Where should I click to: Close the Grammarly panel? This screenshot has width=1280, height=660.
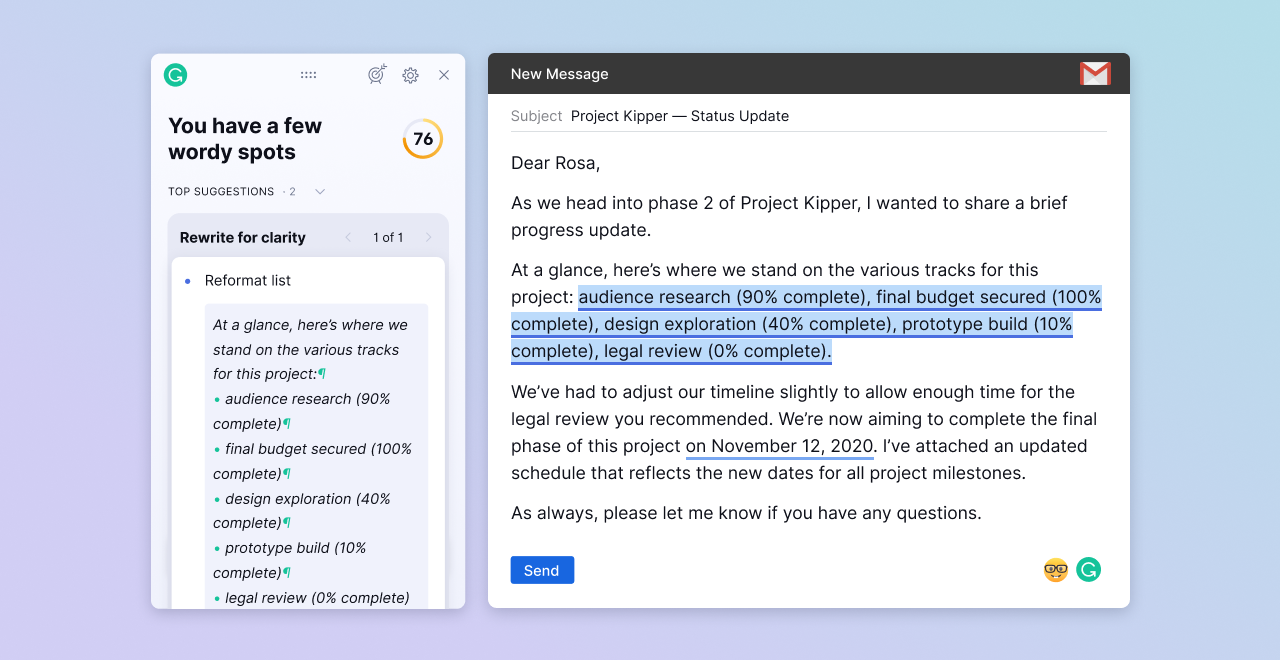[444, 75]
